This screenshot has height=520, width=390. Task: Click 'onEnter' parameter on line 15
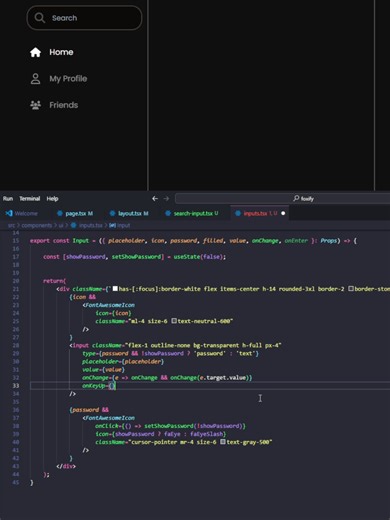(x=296, y=241)
